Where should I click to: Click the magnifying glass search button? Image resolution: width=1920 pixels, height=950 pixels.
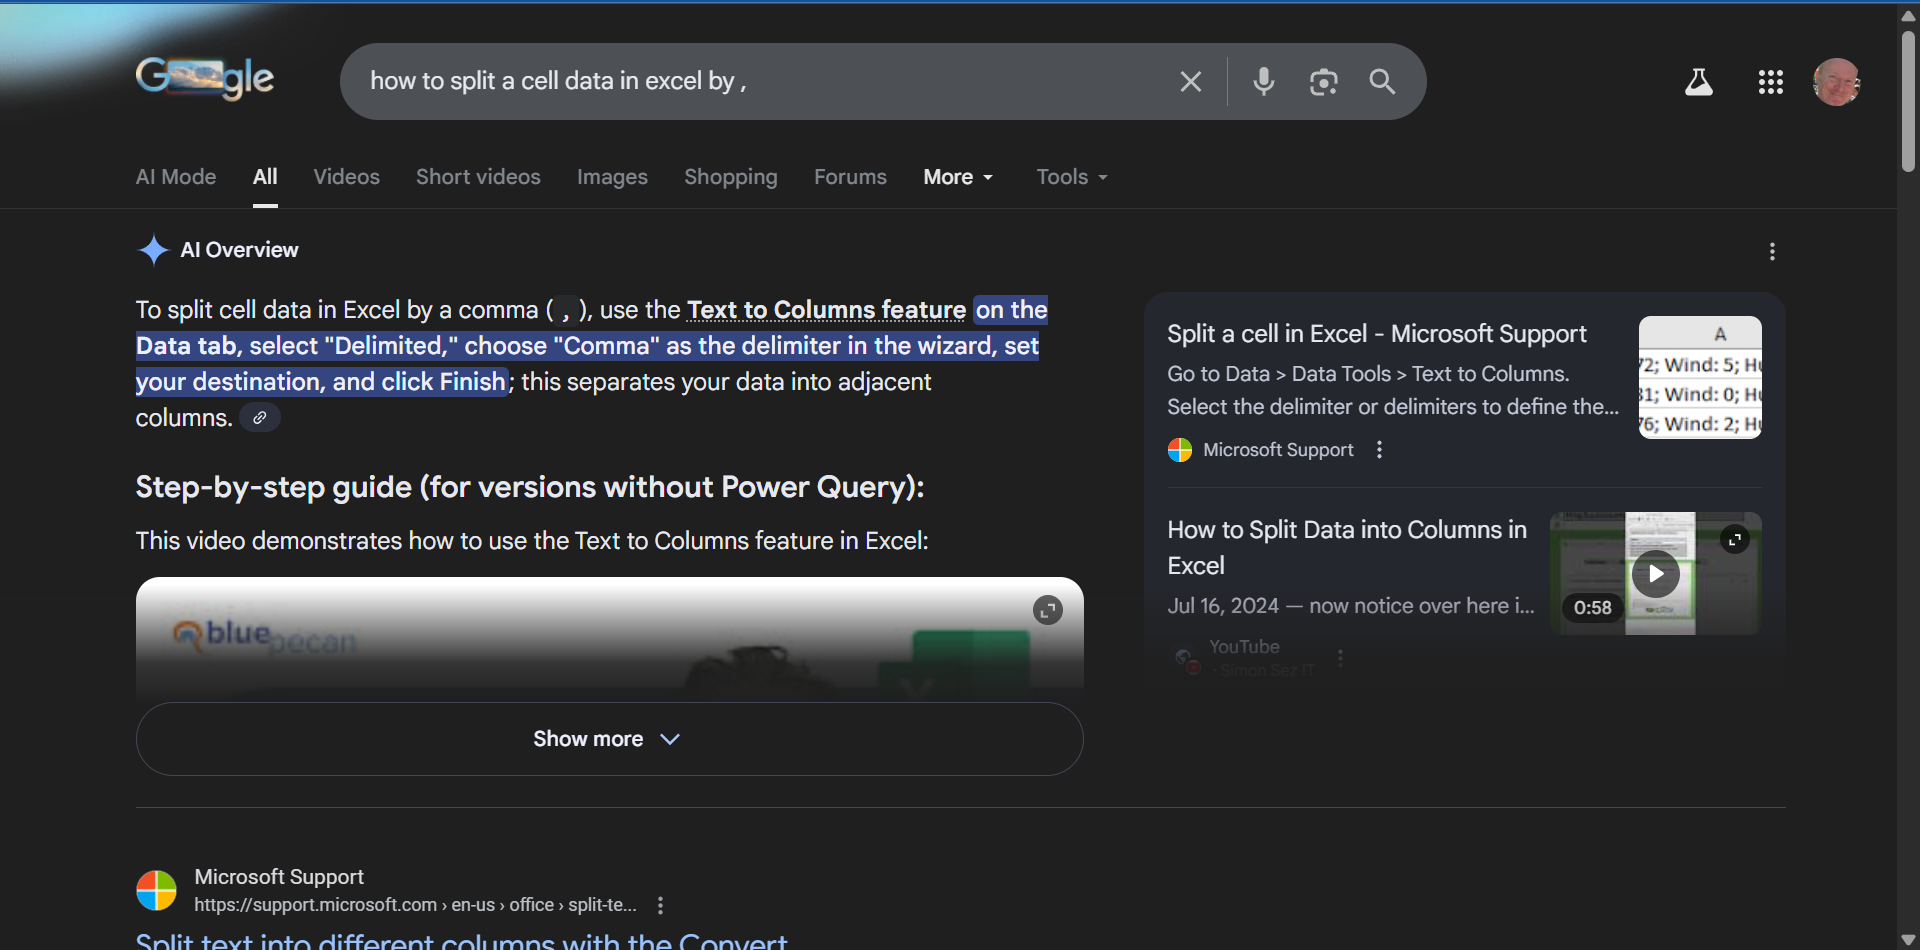click(1382, 82)
